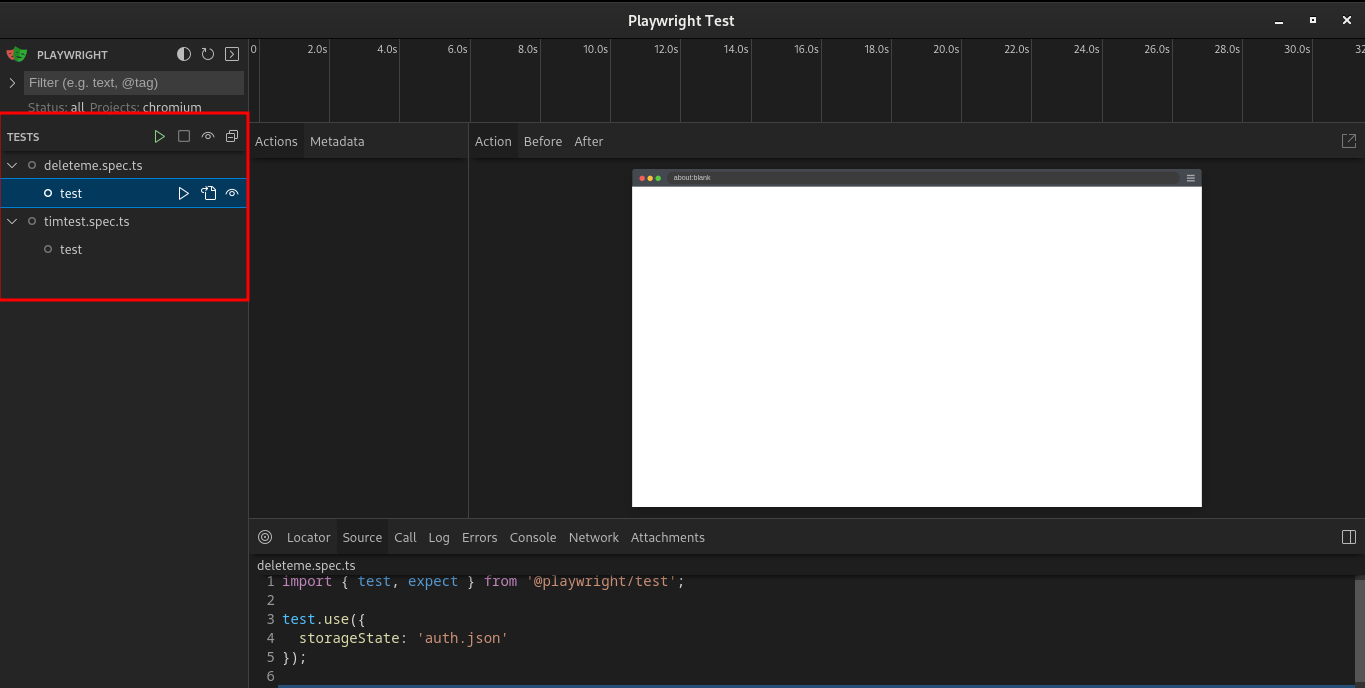
Task: Click the timeline at 10.0s marker
Action: pos(595,49)
